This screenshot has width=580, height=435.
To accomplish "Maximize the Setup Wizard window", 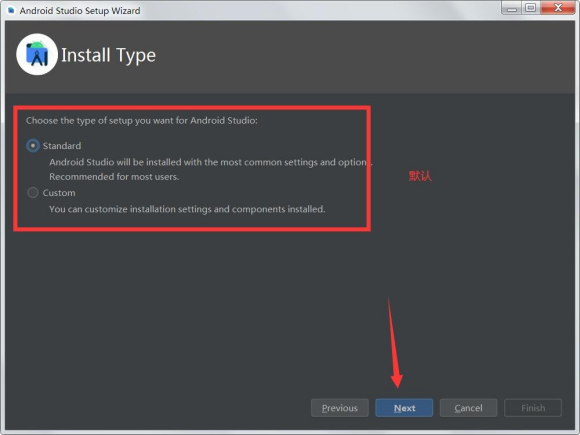I will pos(531,8).
